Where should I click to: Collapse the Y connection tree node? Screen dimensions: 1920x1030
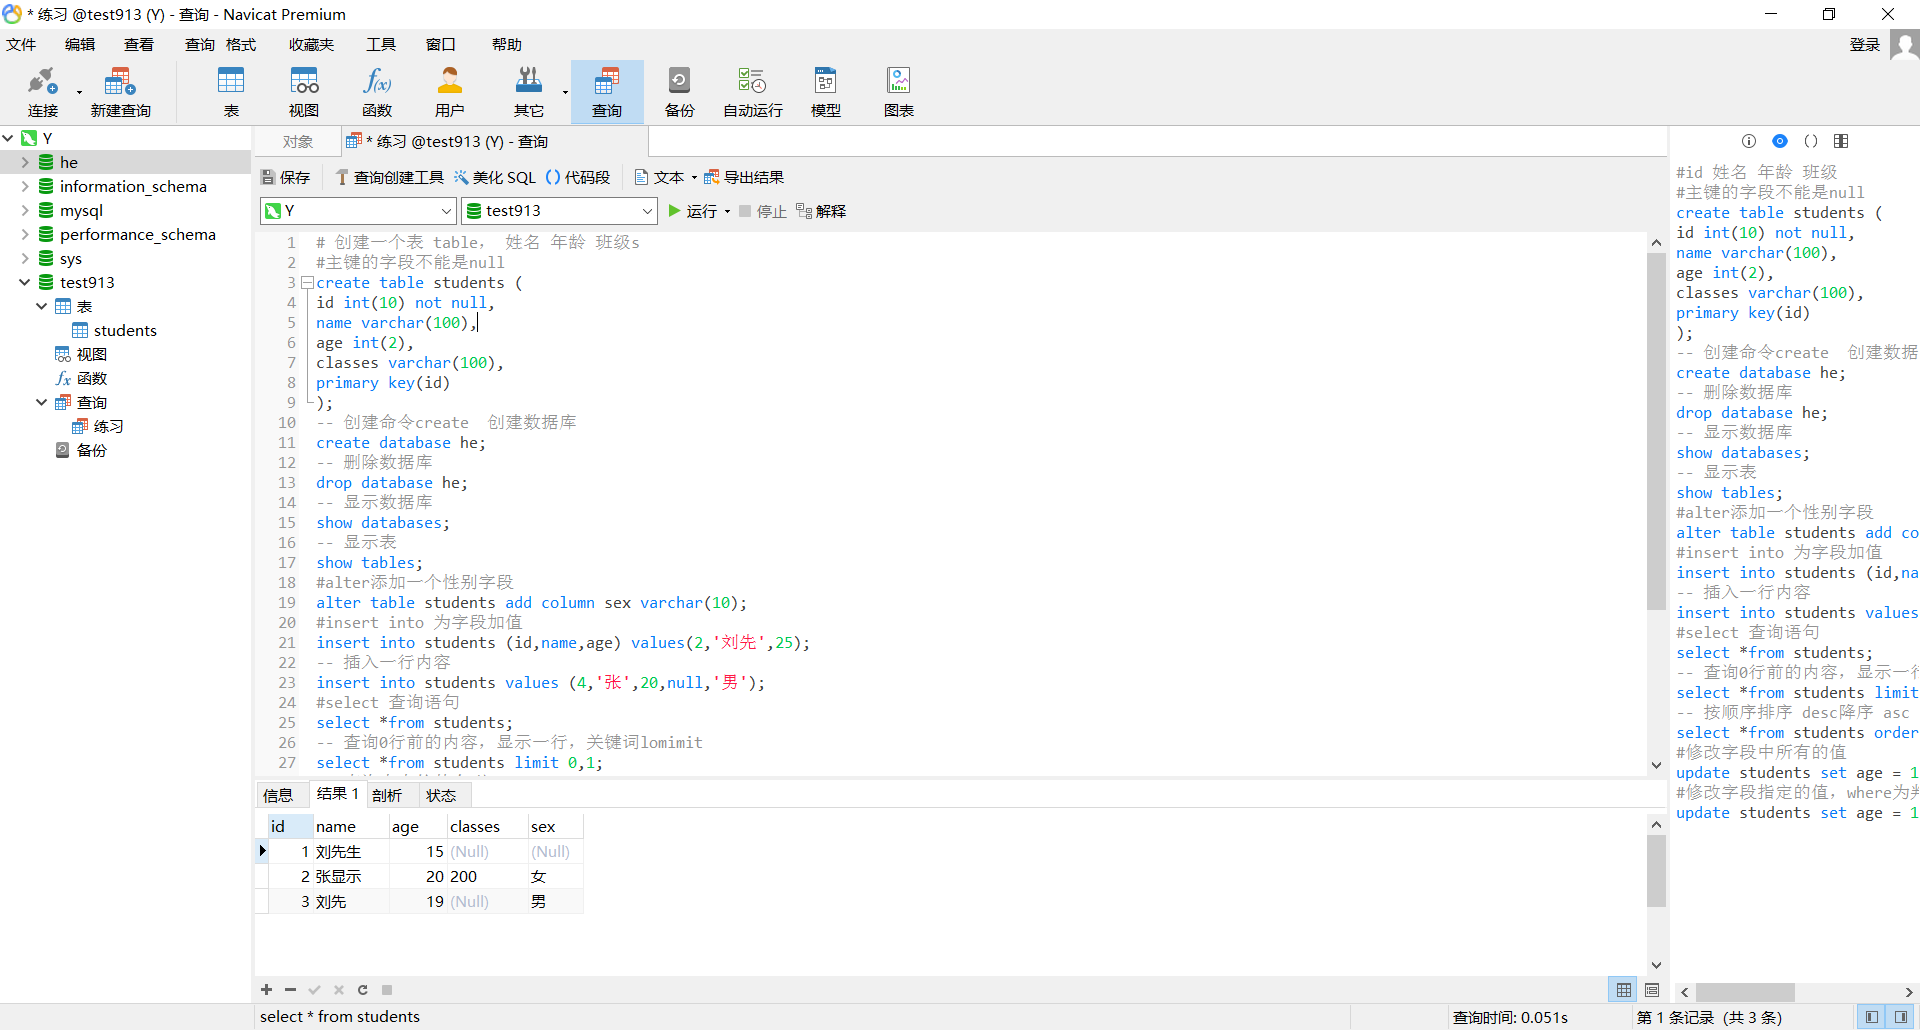point(8,138)
